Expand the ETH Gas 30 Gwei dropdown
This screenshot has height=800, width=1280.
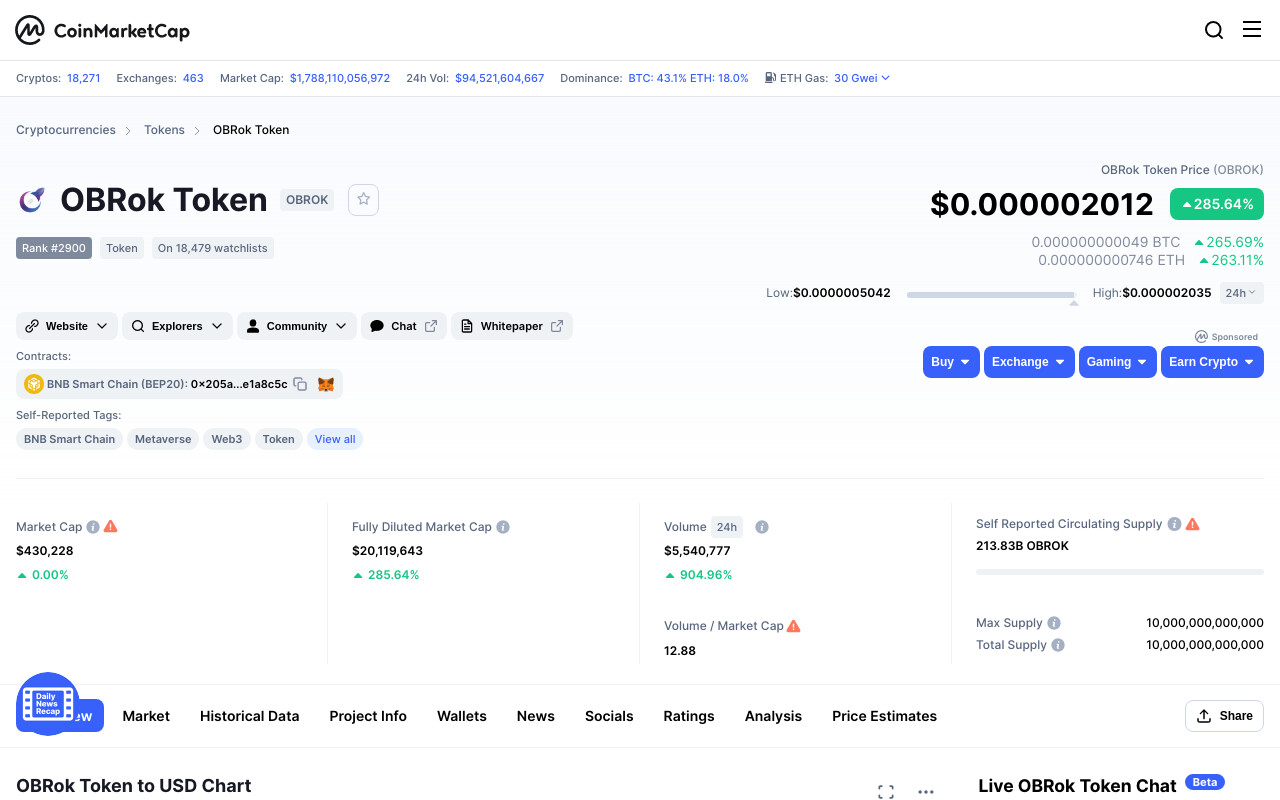(862, 78)
